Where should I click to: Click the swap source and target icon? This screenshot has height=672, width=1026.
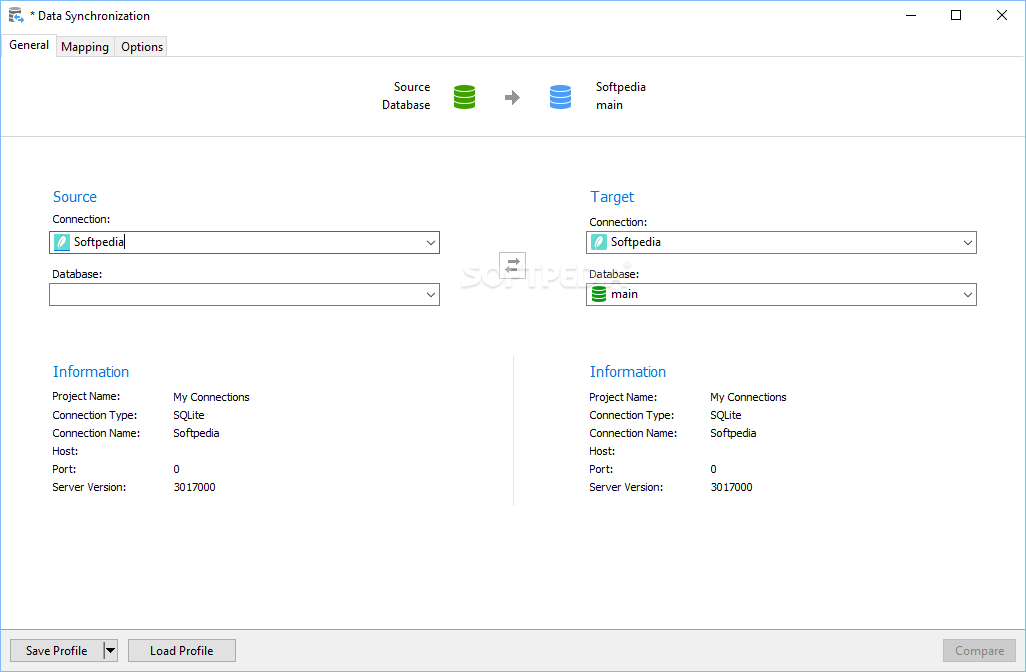(512, 266)
